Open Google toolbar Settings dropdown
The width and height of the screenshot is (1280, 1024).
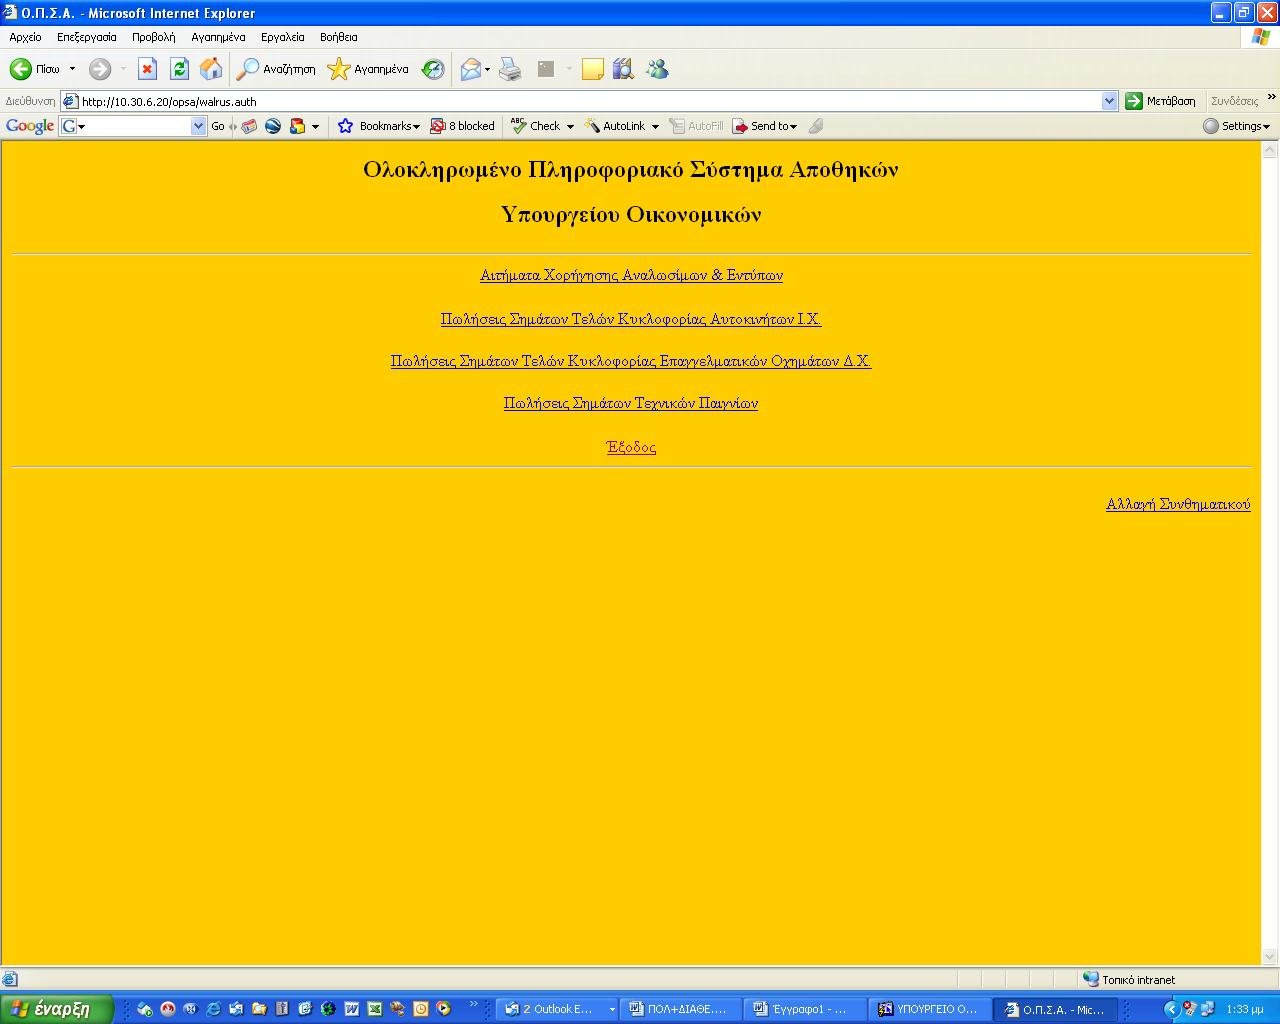point(1237,126)
